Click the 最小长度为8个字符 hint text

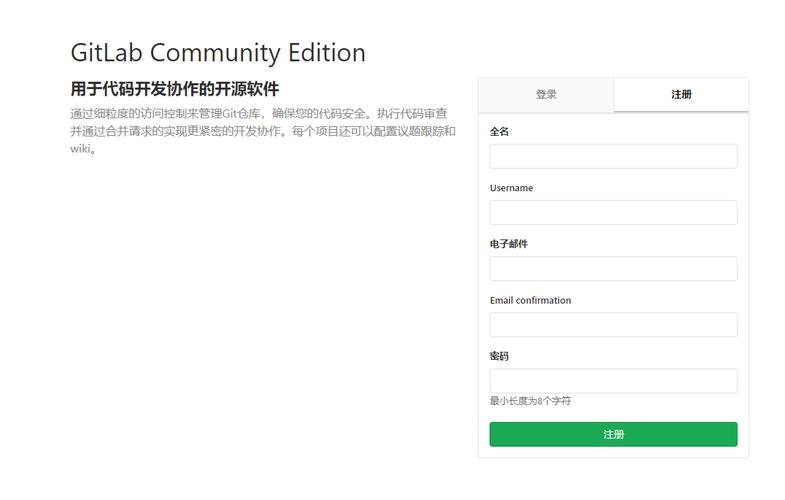(x=530, y=401)
